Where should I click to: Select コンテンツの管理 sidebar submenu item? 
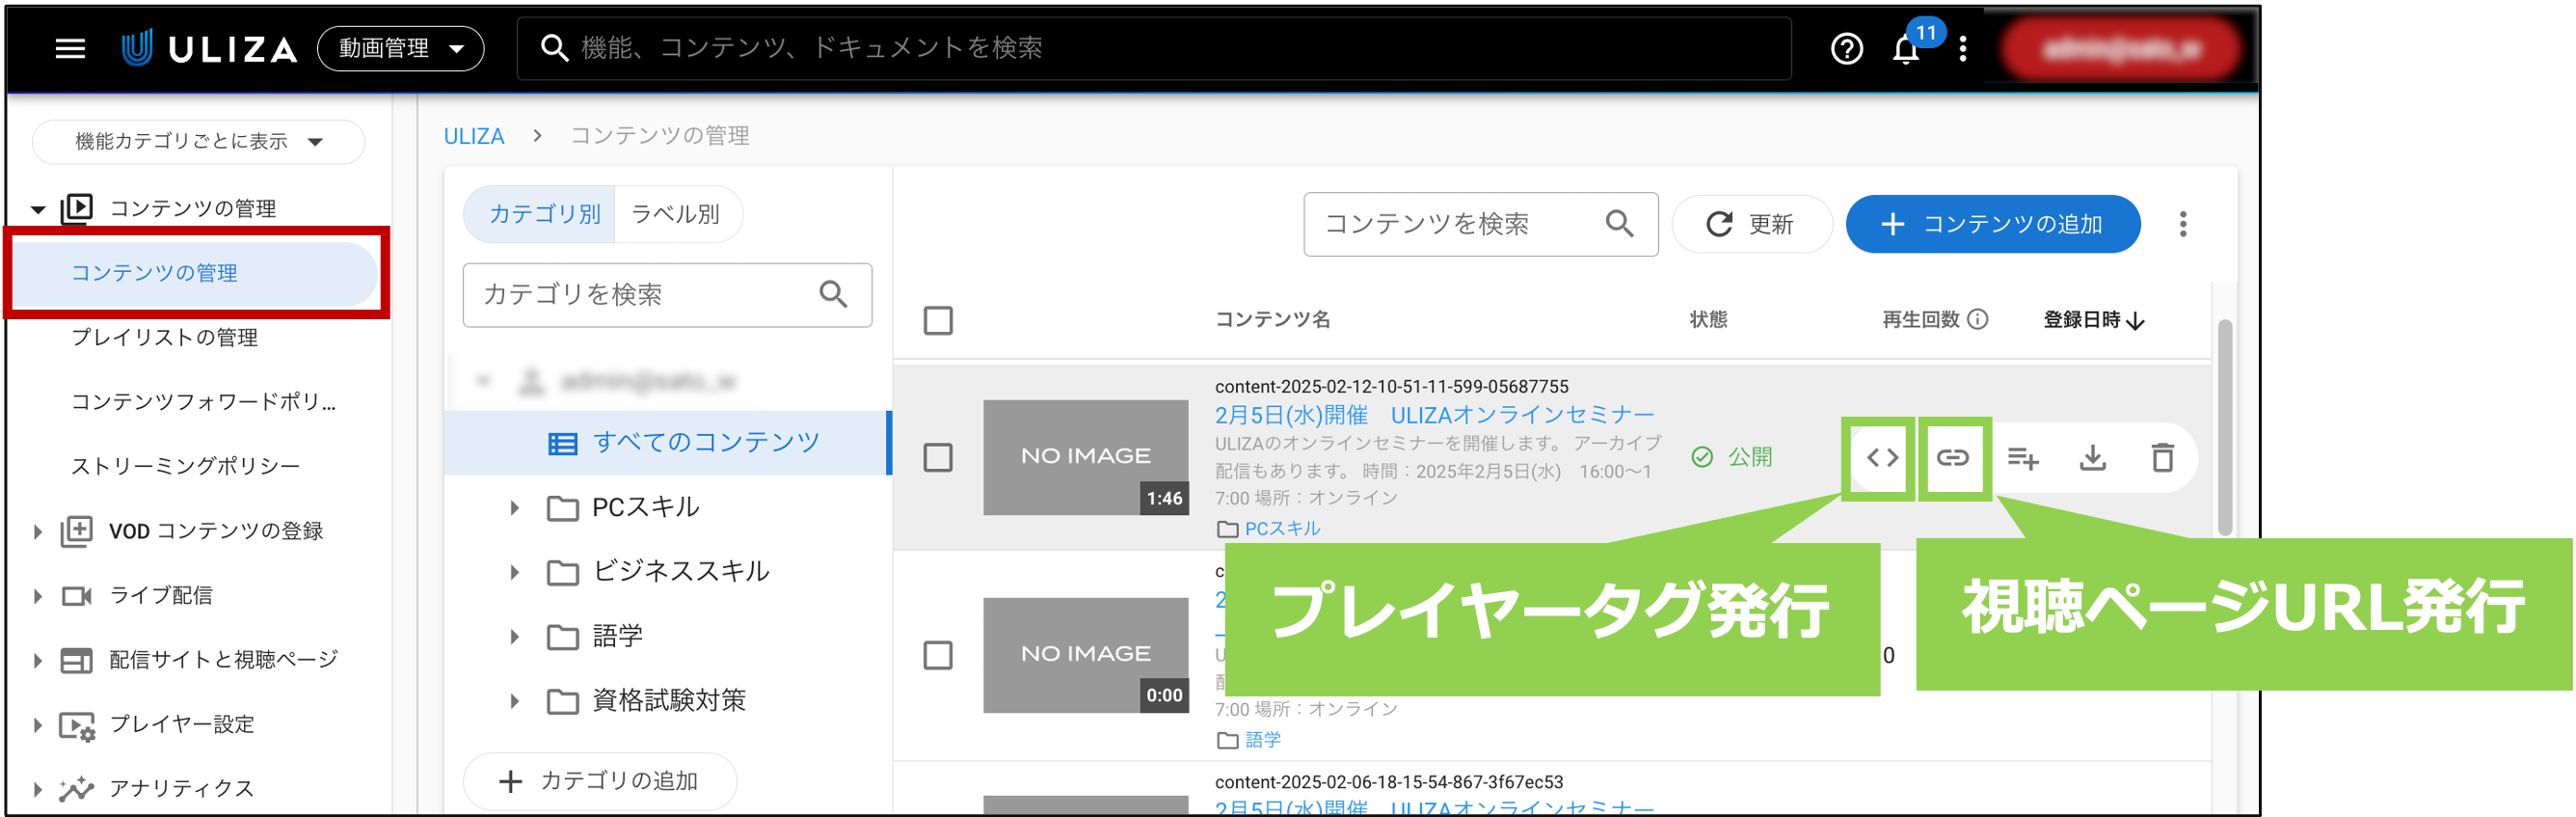[197, 273]
